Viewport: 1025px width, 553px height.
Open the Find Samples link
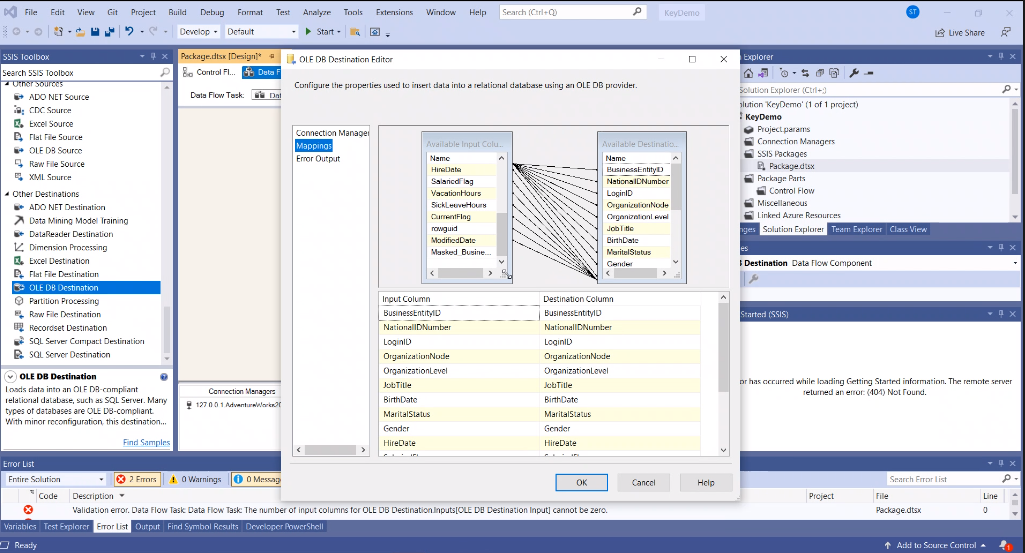146,443
